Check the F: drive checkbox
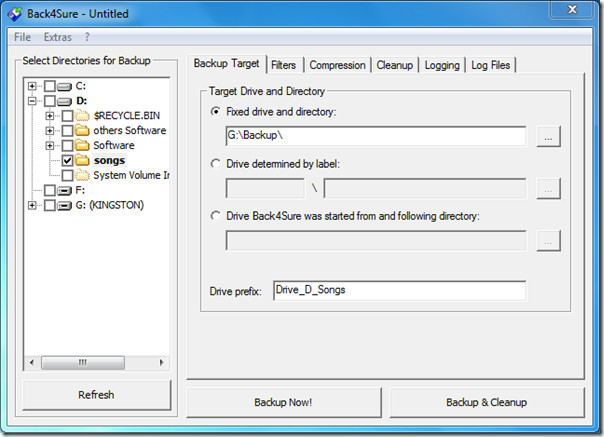Image resolution: width=604 pixels, height=437 pixels. point(50,190)
